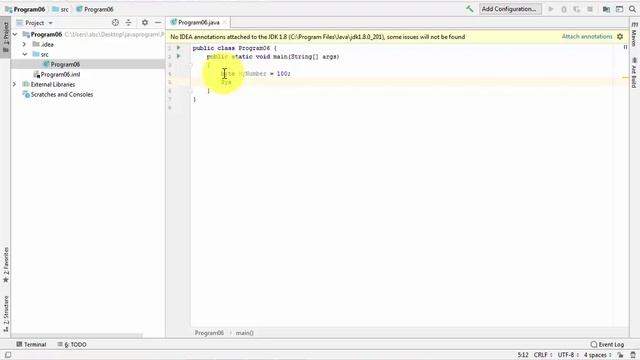Open Search Everywhere magnifier icon
Screen dimensions: 640x360
click(632, 9)
